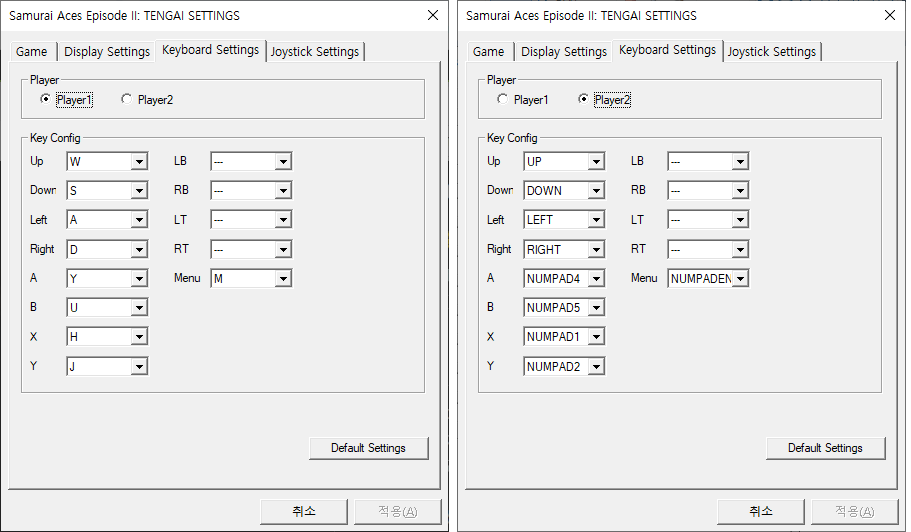911x532 pixels.
Task: Open Up dropdown showing UP
Action: (564, 161)
